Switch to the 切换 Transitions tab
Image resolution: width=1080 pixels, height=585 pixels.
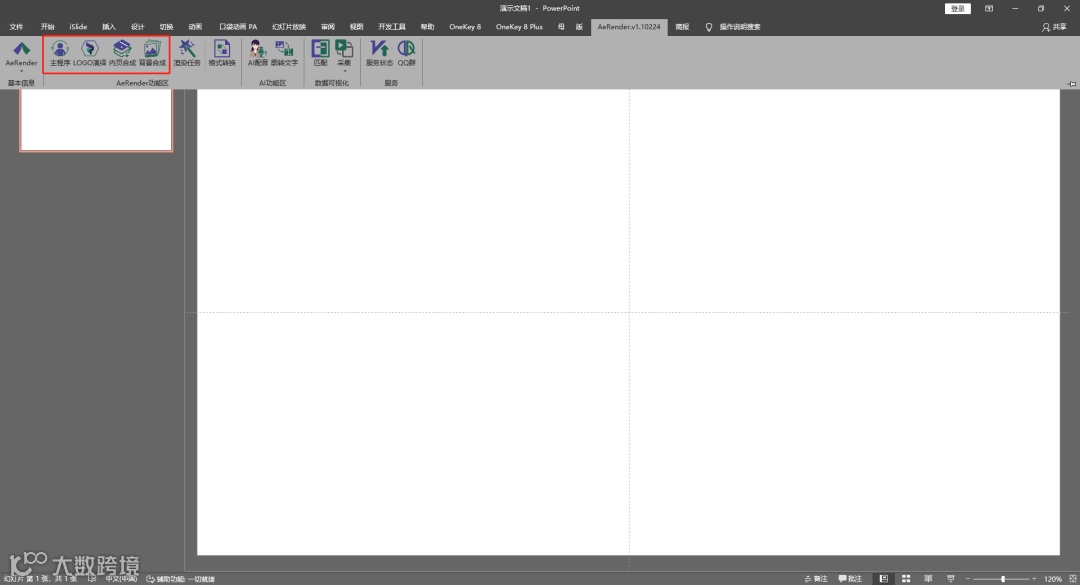pyautogui.click(x=167, y=27)
